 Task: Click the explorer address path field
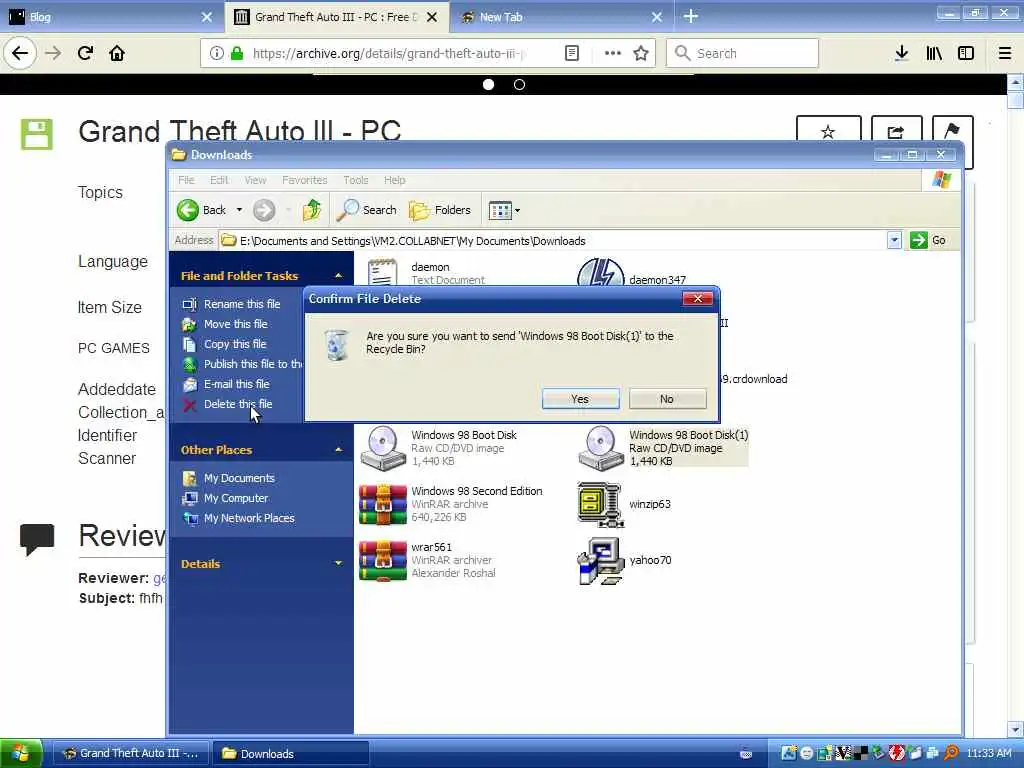[x=552, y=240]
